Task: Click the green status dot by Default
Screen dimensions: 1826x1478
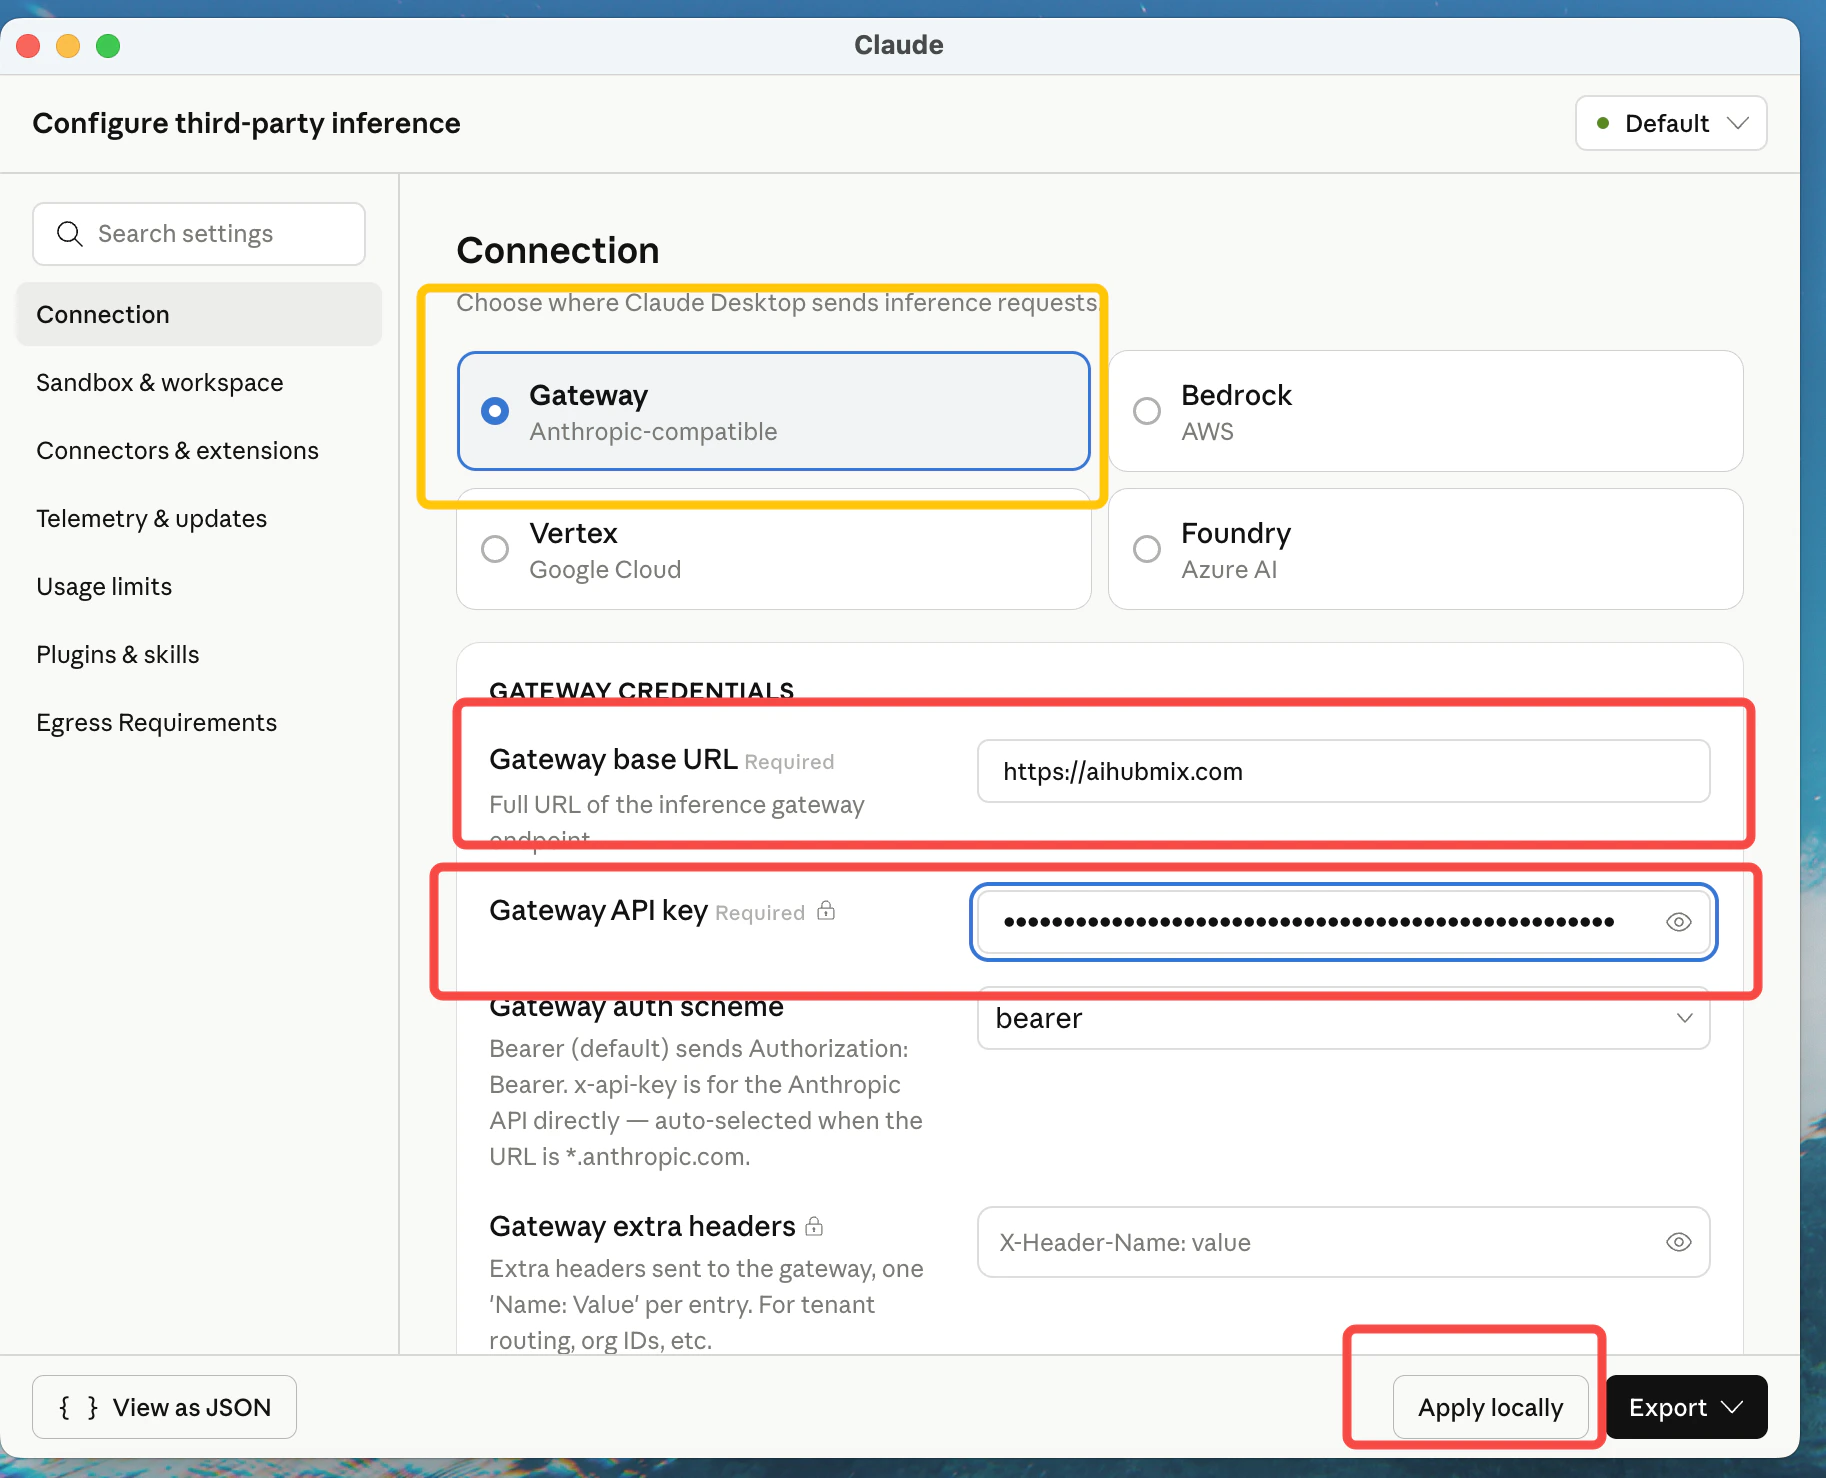Action: click(1603, 123)
